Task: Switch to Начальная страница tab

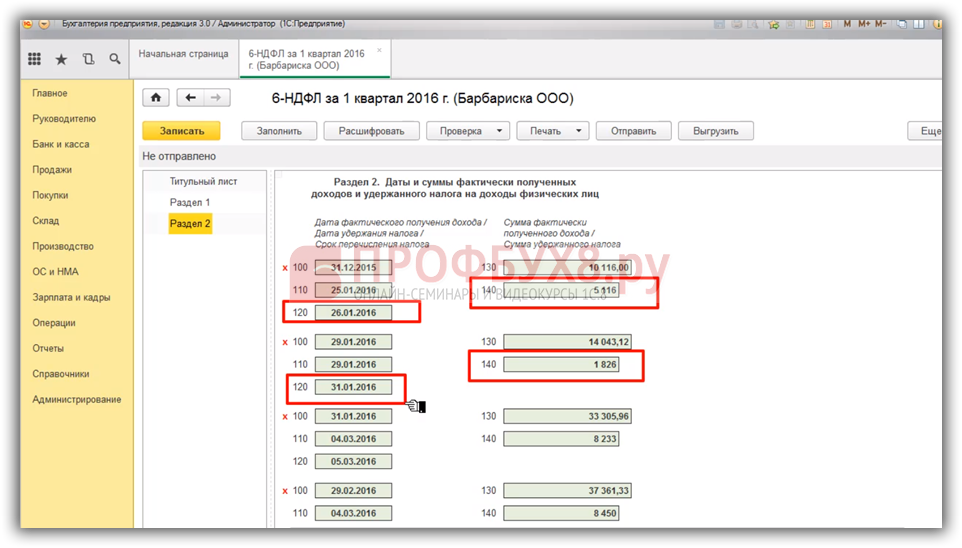Action: click(x=183, y=54)
